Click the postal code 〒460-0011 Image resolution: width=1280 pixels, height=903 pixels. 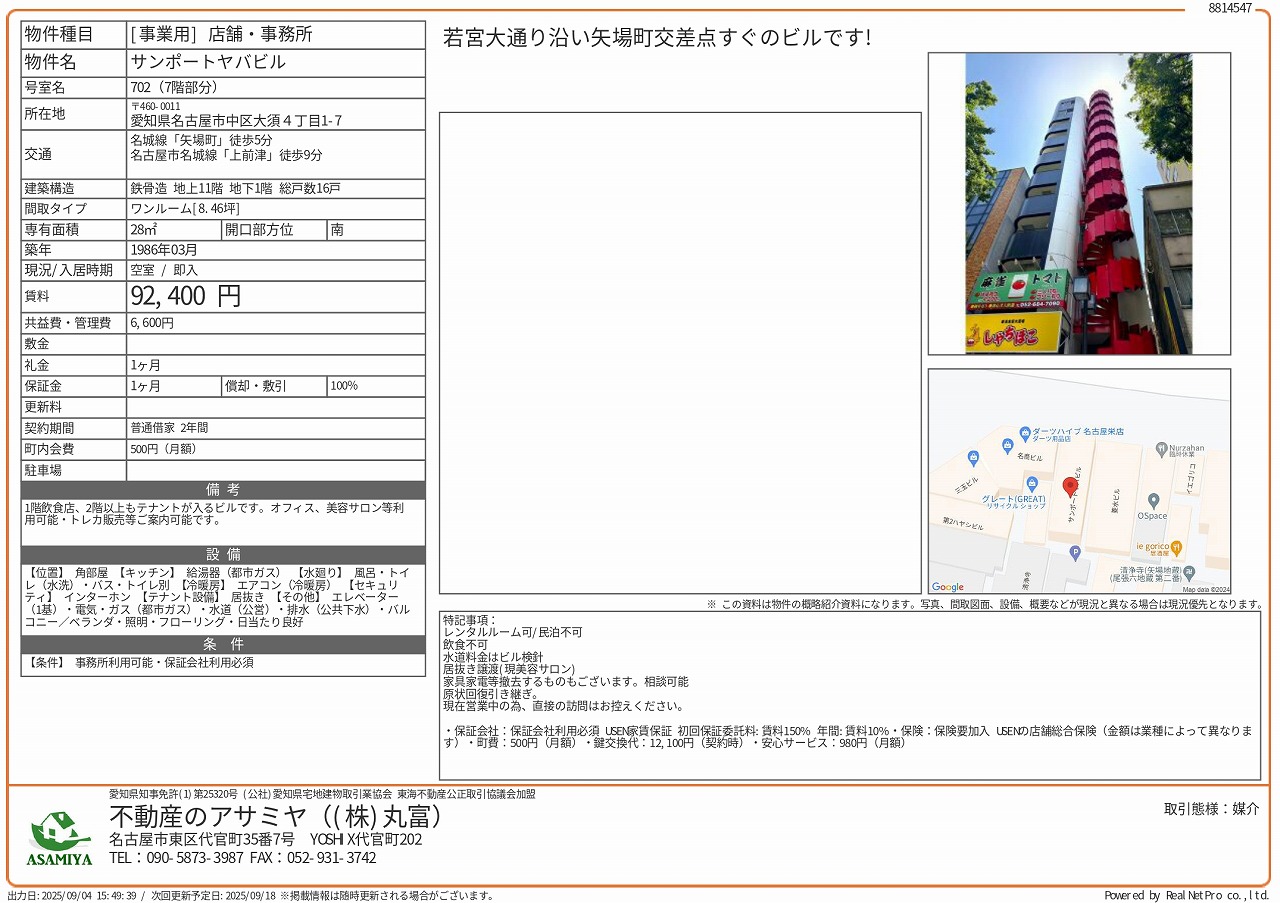(x=156, y=106)
